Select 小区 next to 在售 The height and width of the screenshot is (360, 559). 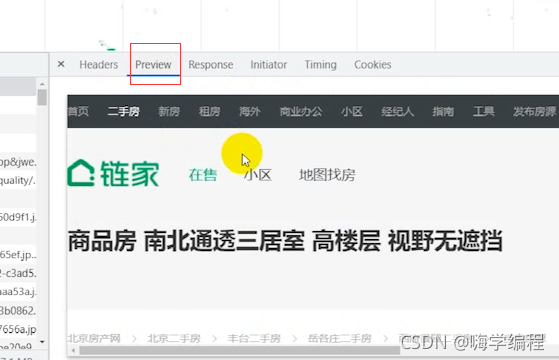coord(258,175)
